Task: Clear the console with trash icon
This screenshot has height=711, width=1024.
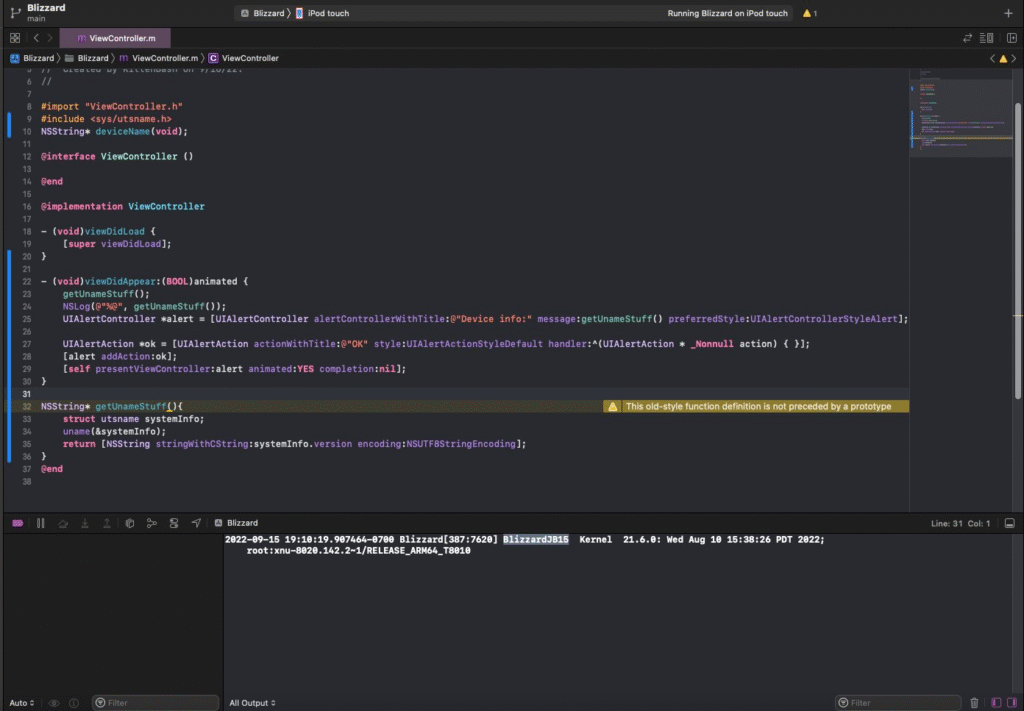Action: point(974,703)
